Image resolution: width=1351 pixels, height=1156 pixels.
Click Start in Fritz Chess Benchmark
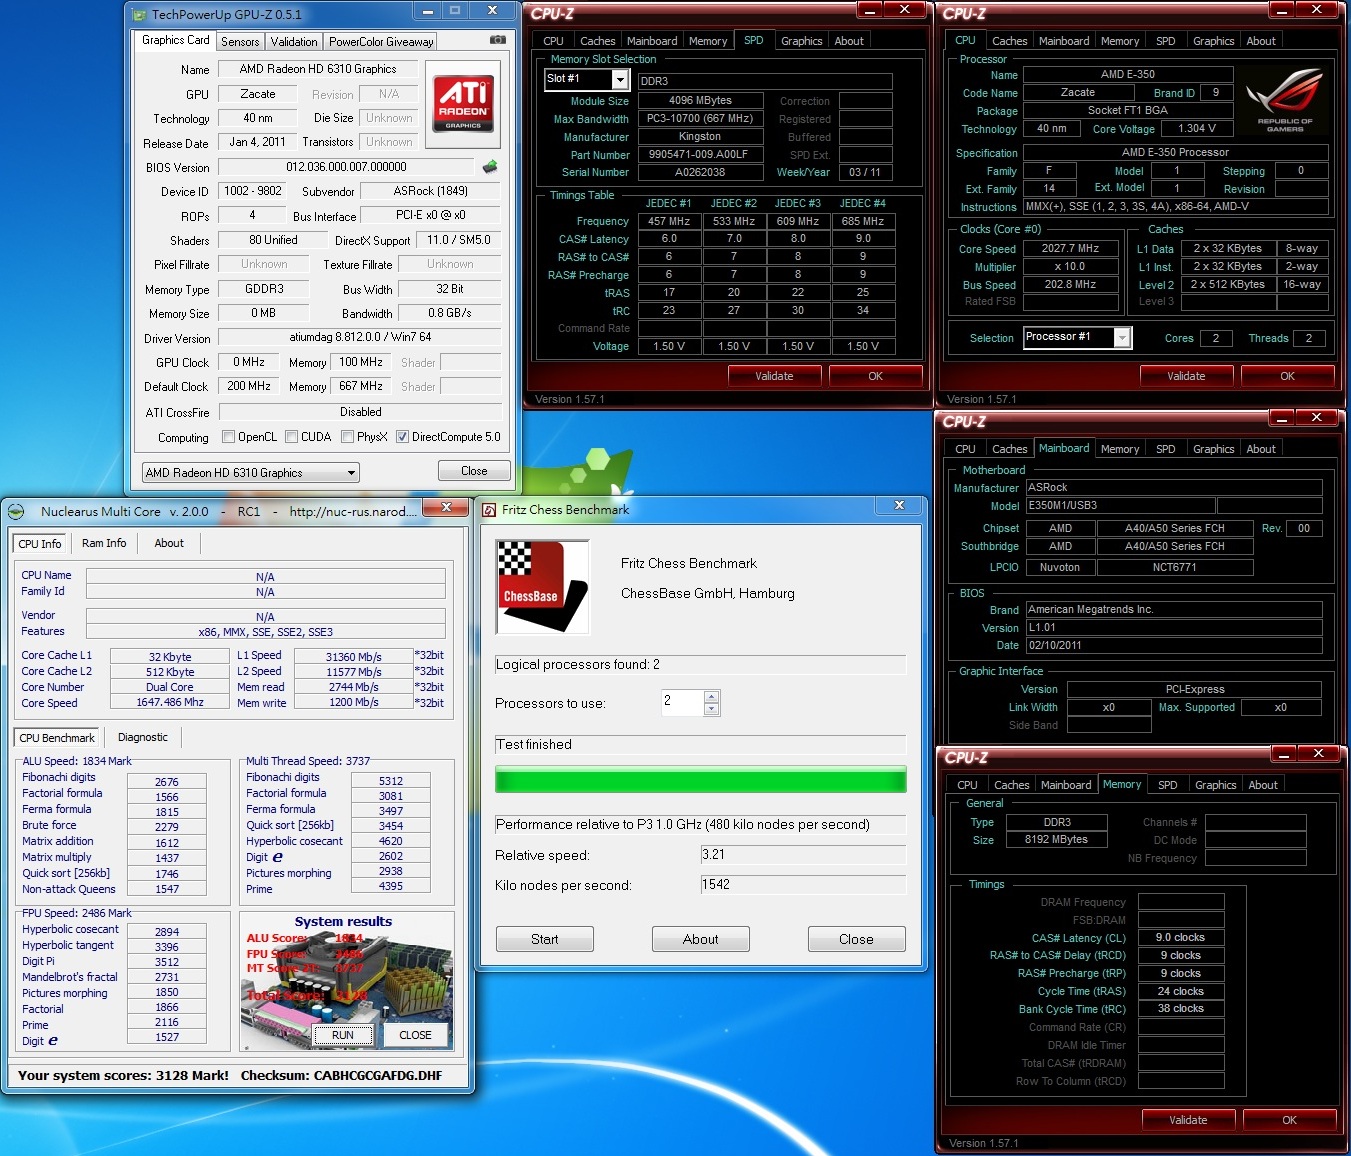545,939
